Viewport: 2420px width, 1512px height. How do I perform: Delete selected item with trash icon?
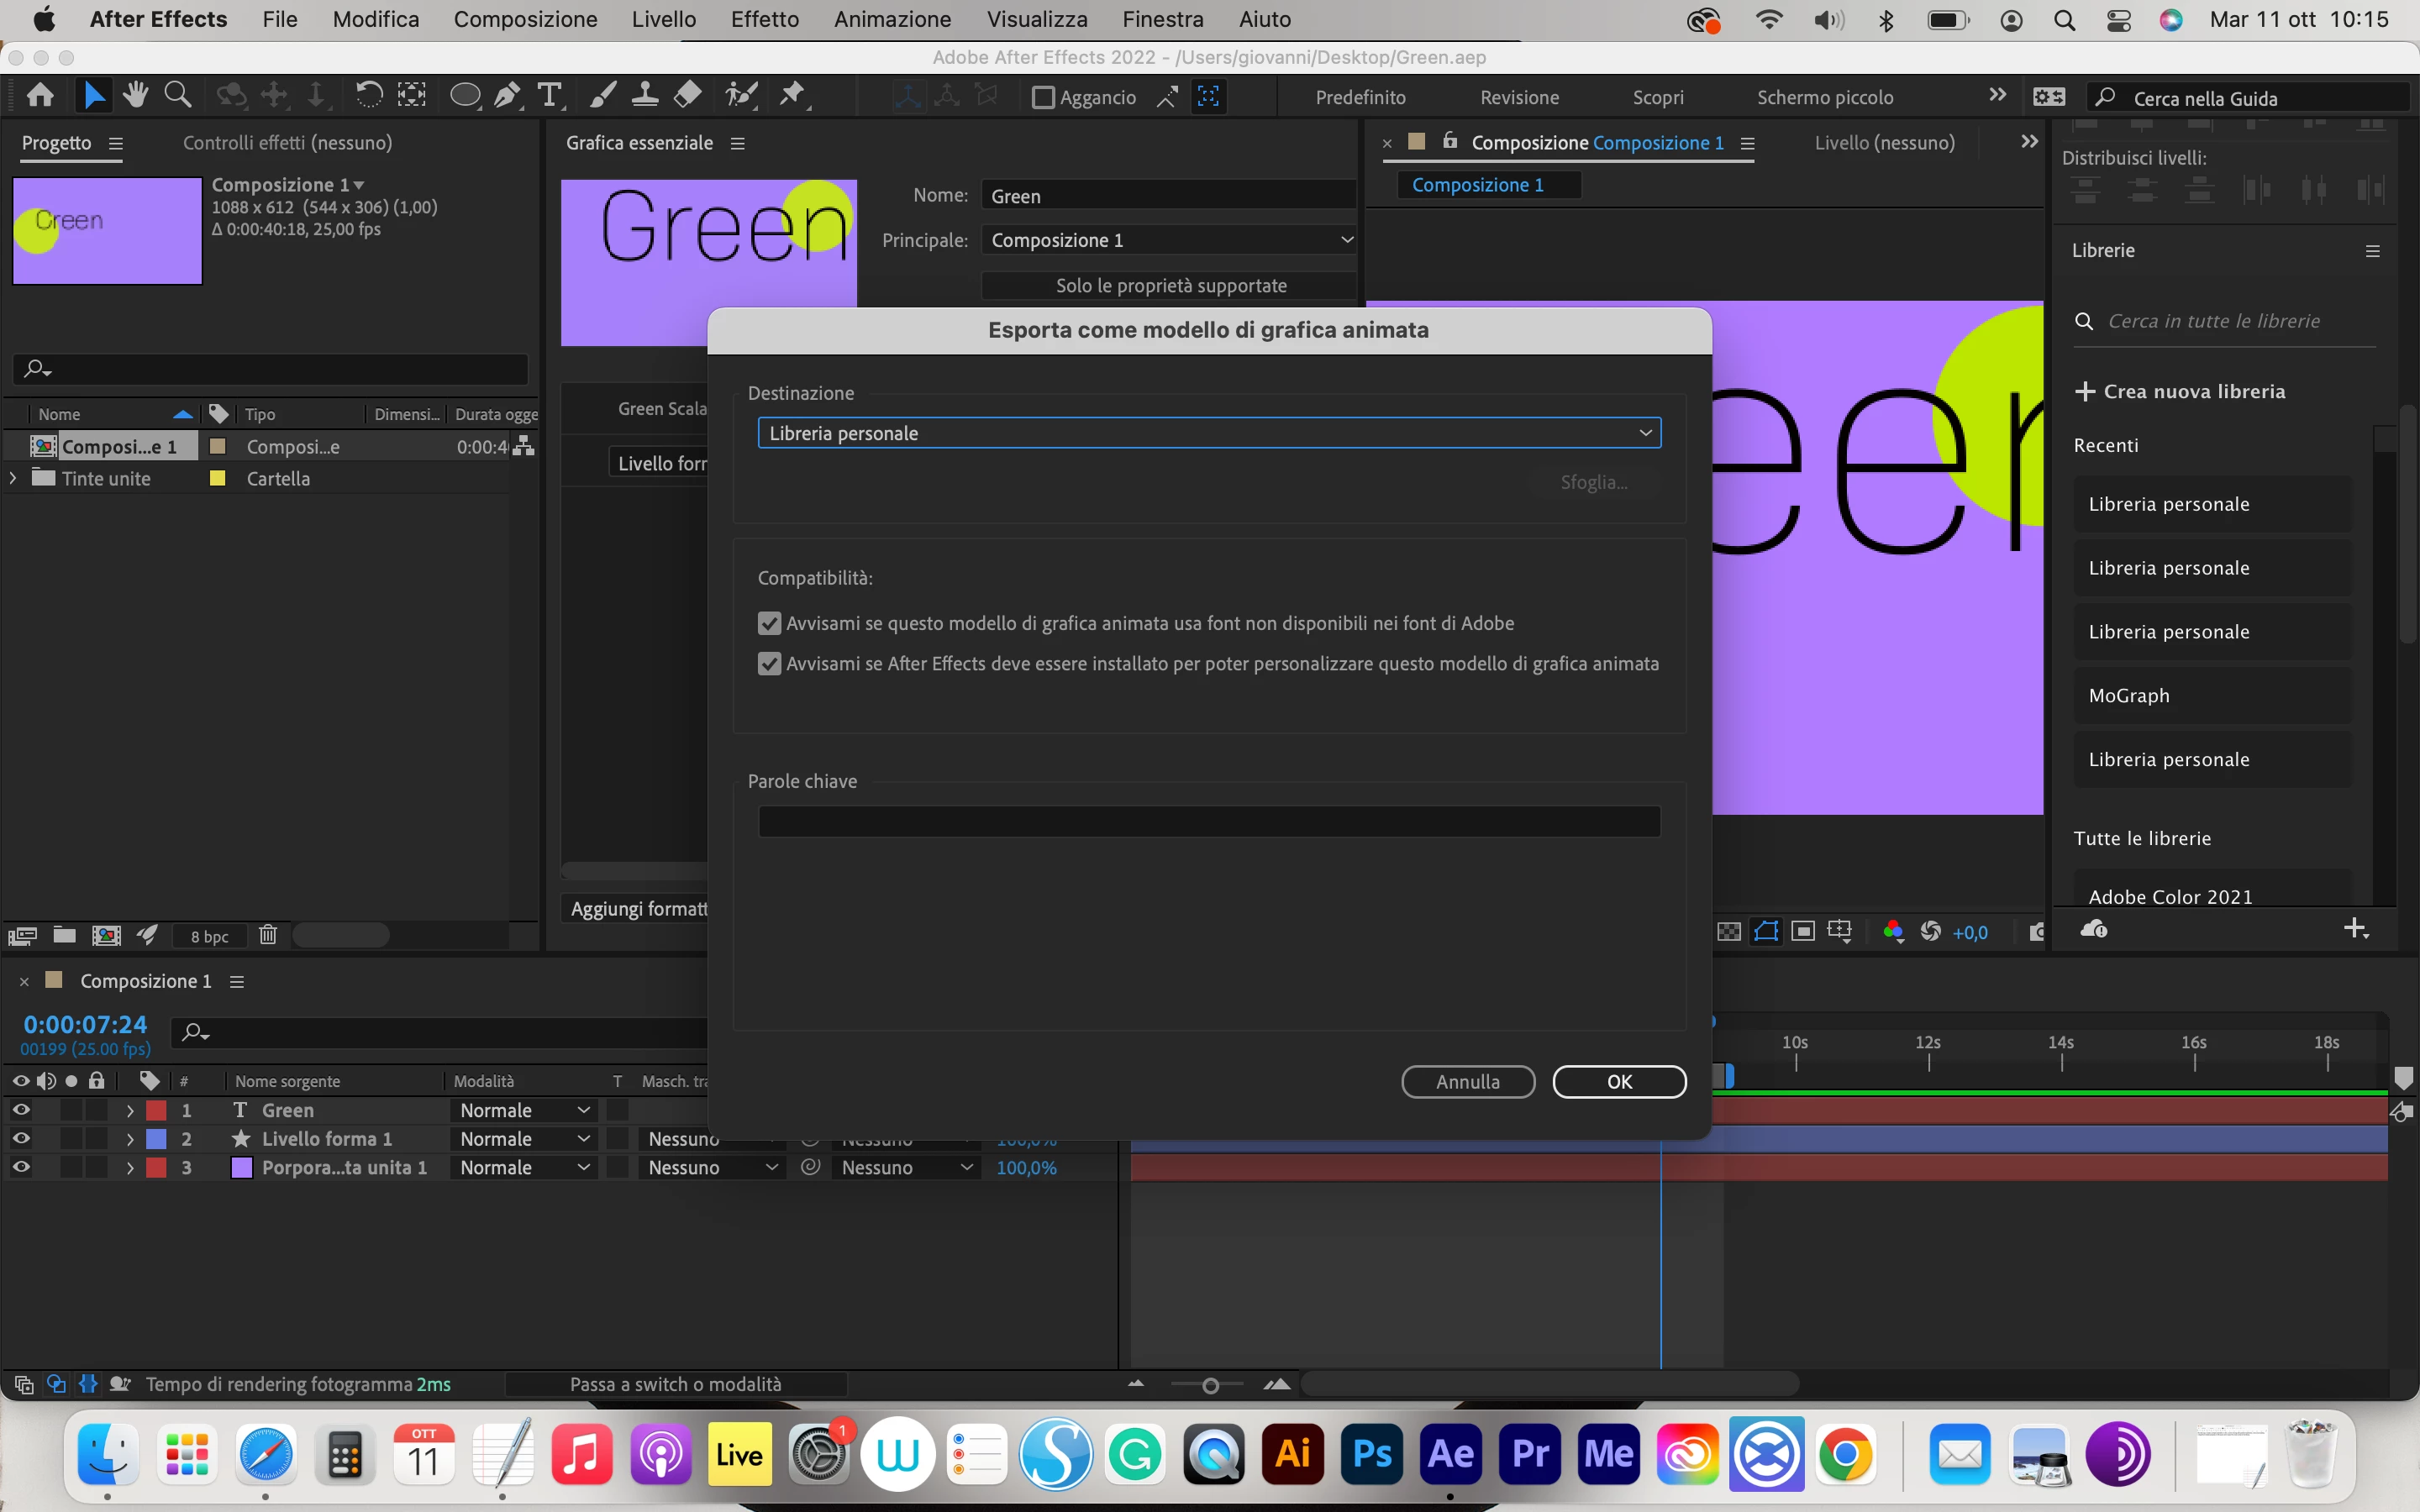pos(267,936)
